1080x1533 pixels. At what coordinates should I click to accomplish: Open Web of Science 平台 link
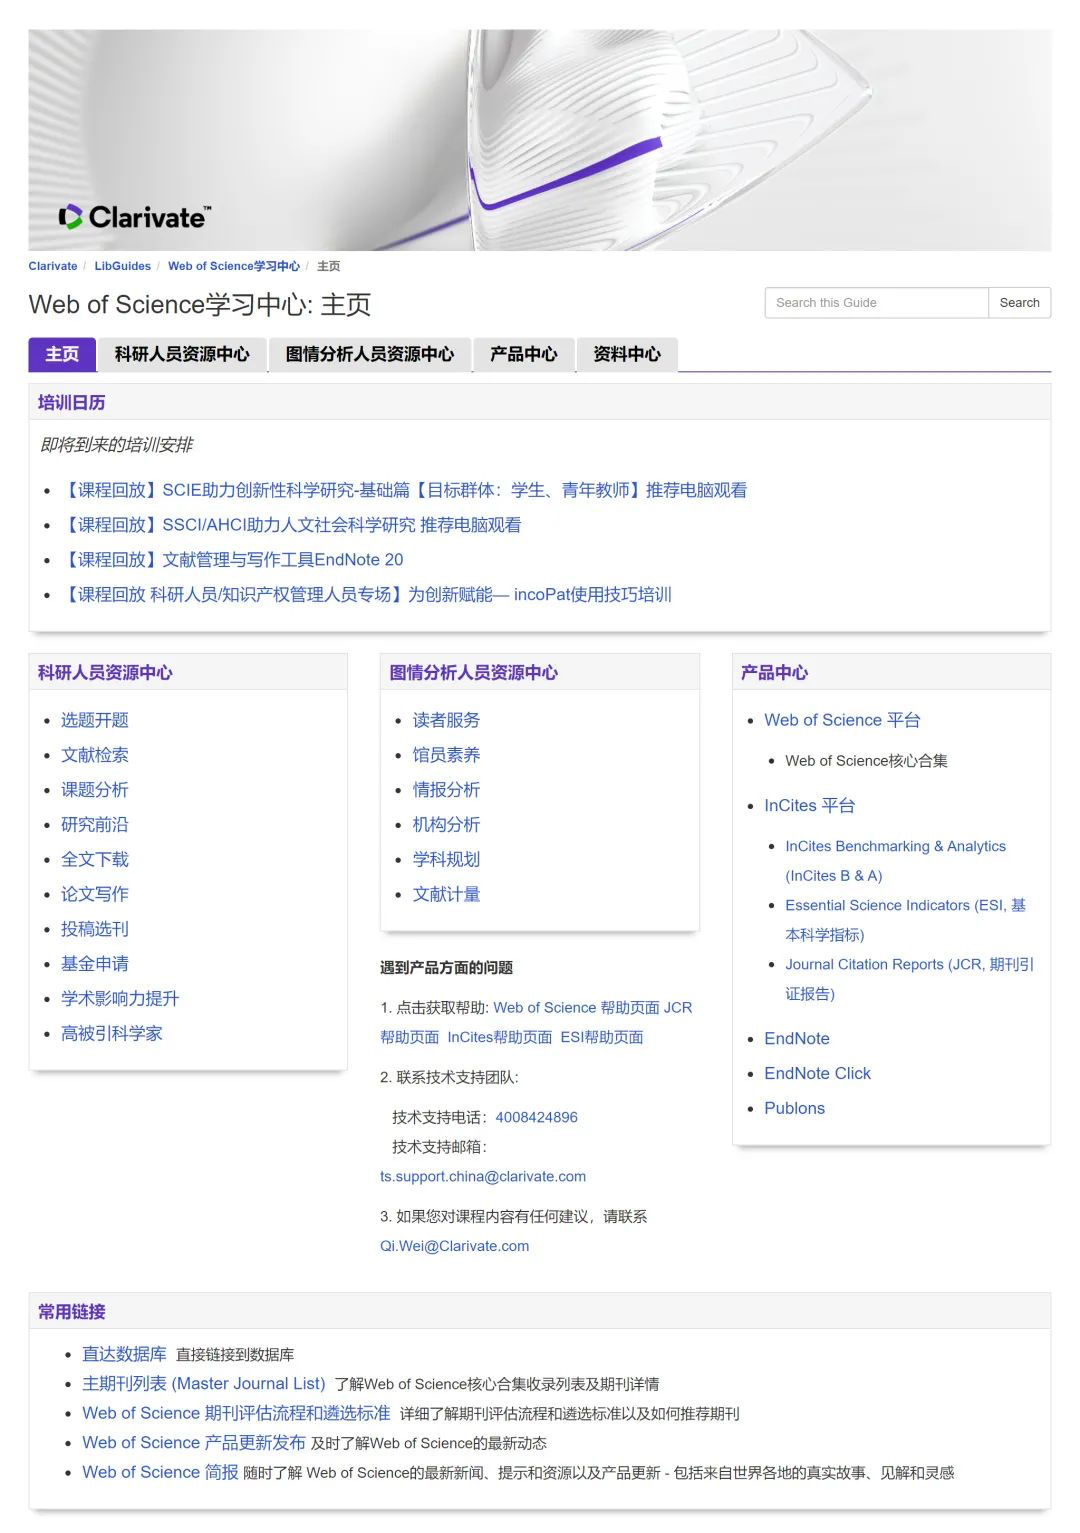842,720
